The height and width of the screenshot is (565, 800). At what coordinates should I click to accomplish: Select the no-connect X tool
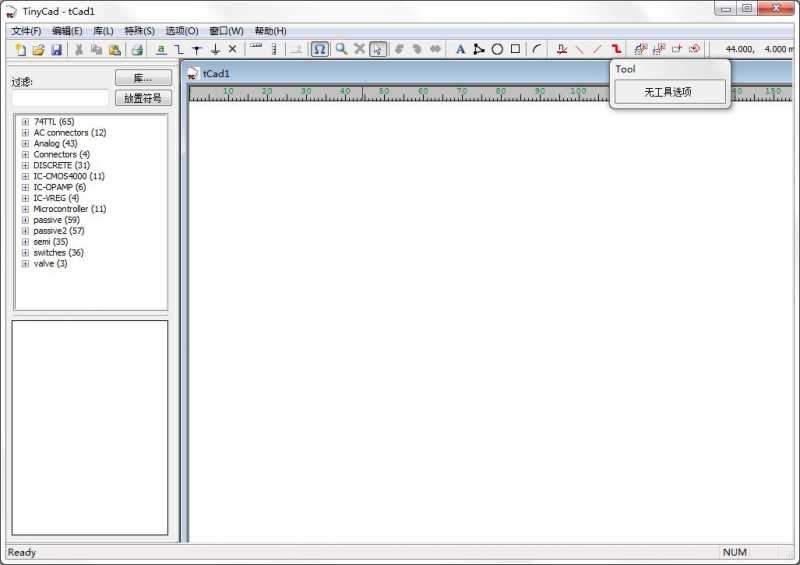(x=233, y=49)
